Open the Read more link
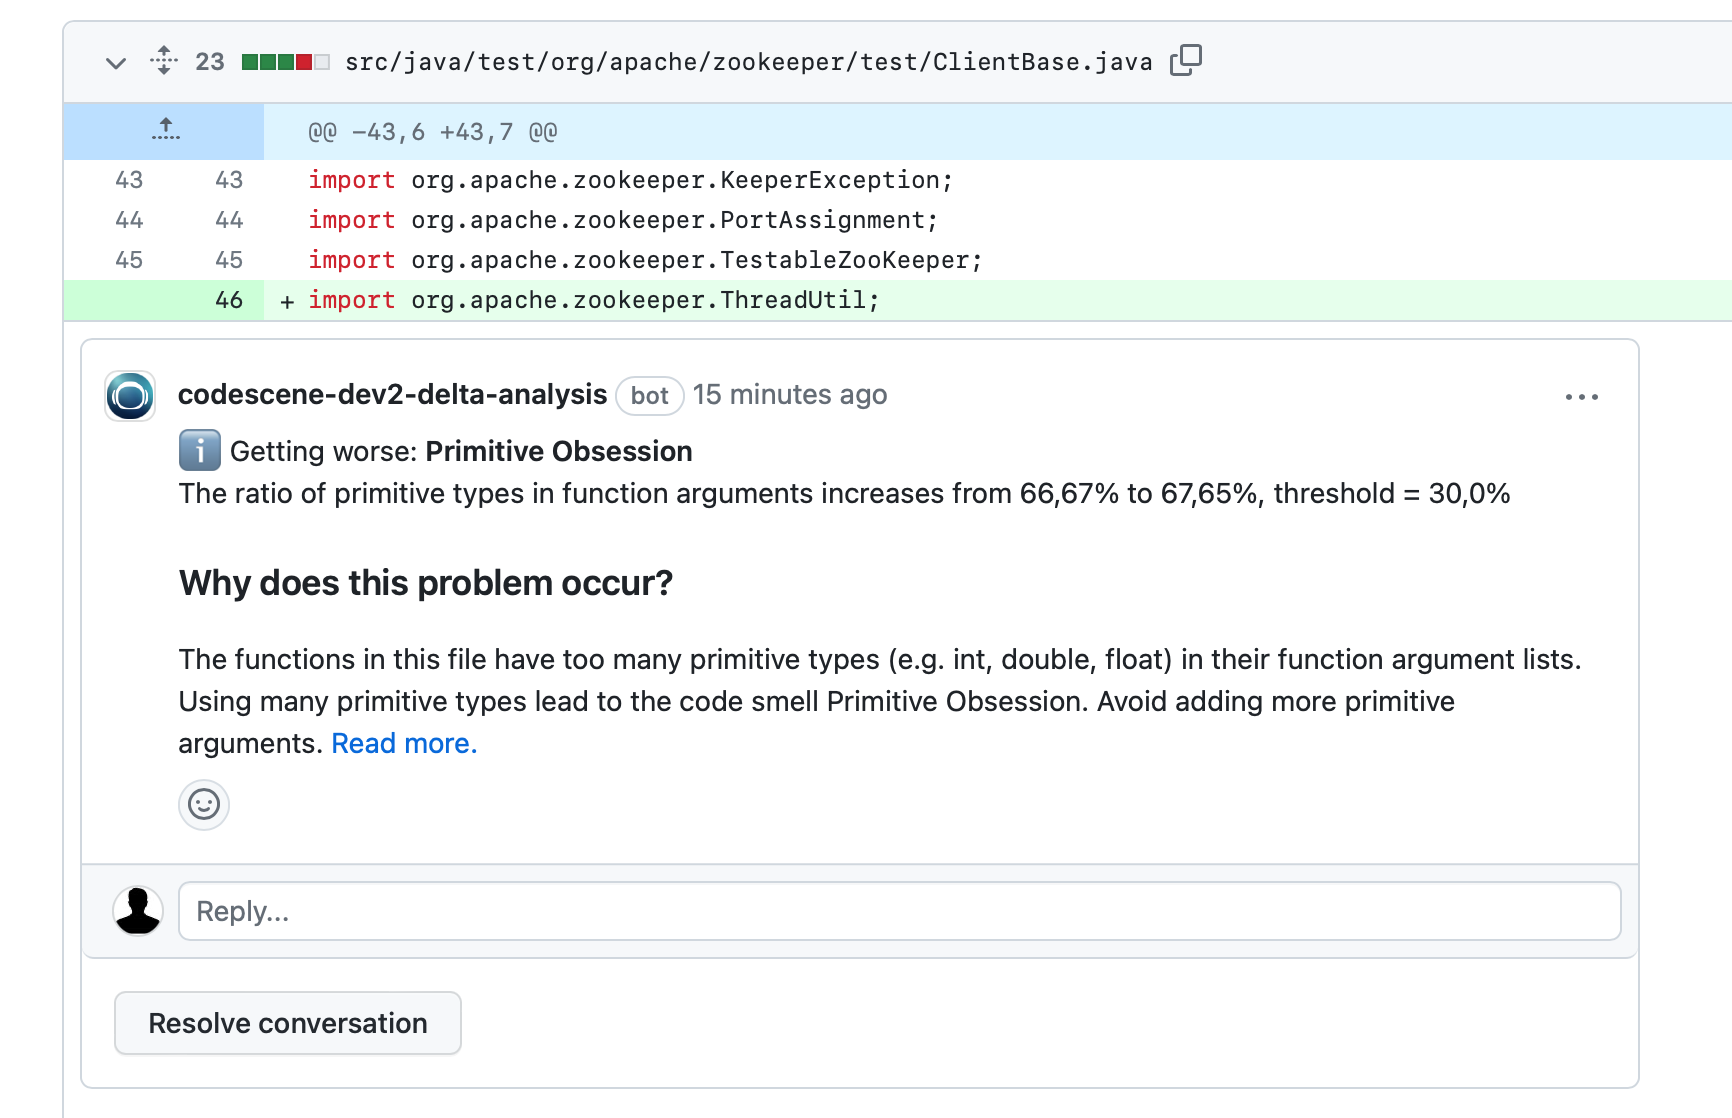Screen dimensions: 1732x1118 pos(404,744)
